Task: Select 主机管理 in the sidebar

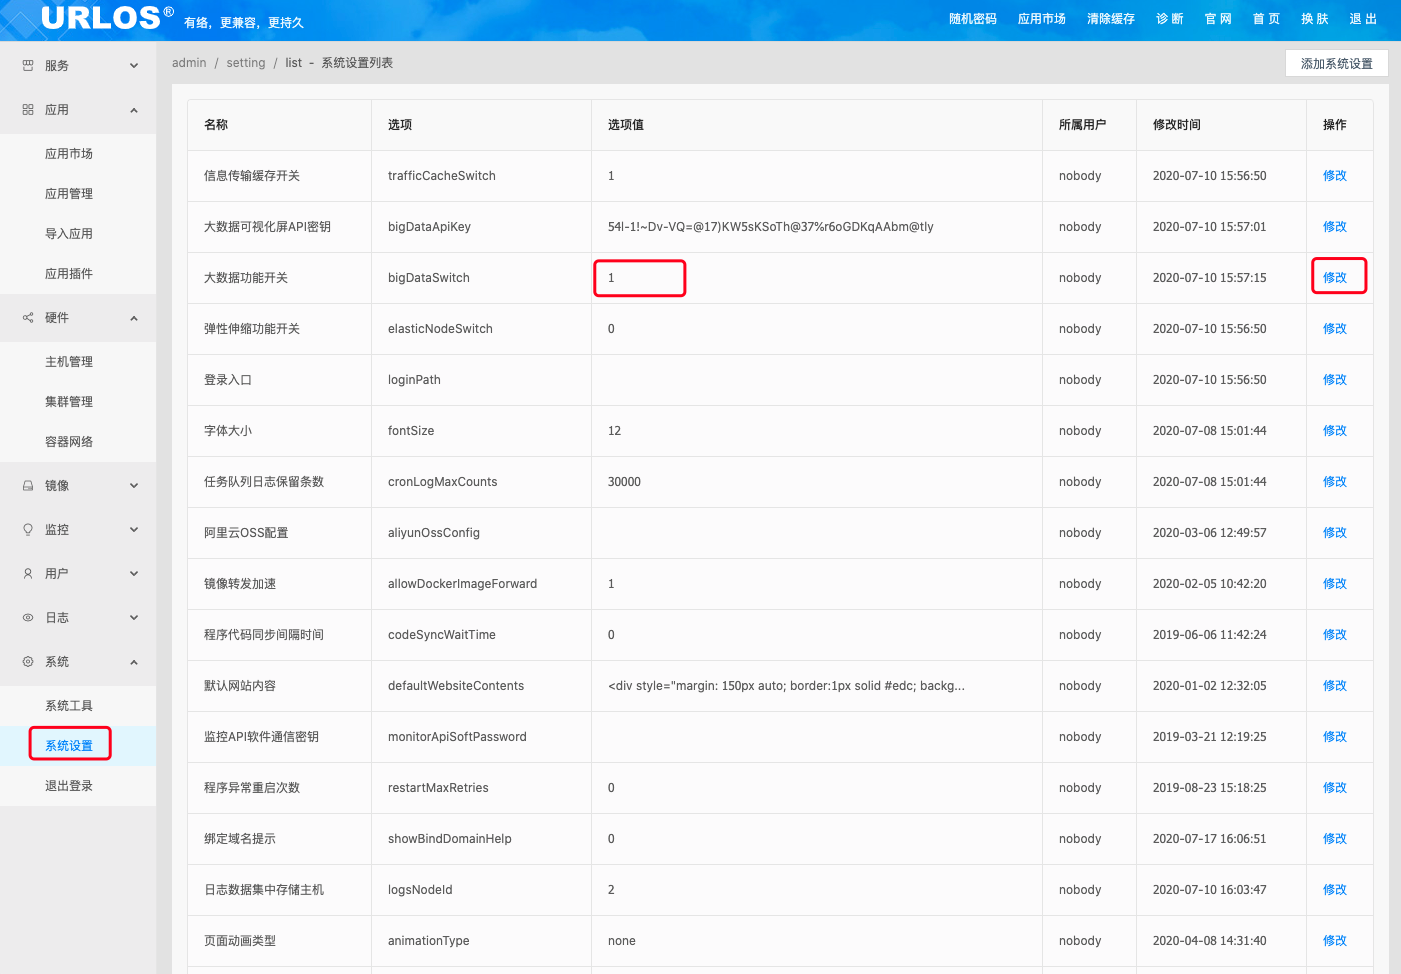Action: [x=69, y=362]
